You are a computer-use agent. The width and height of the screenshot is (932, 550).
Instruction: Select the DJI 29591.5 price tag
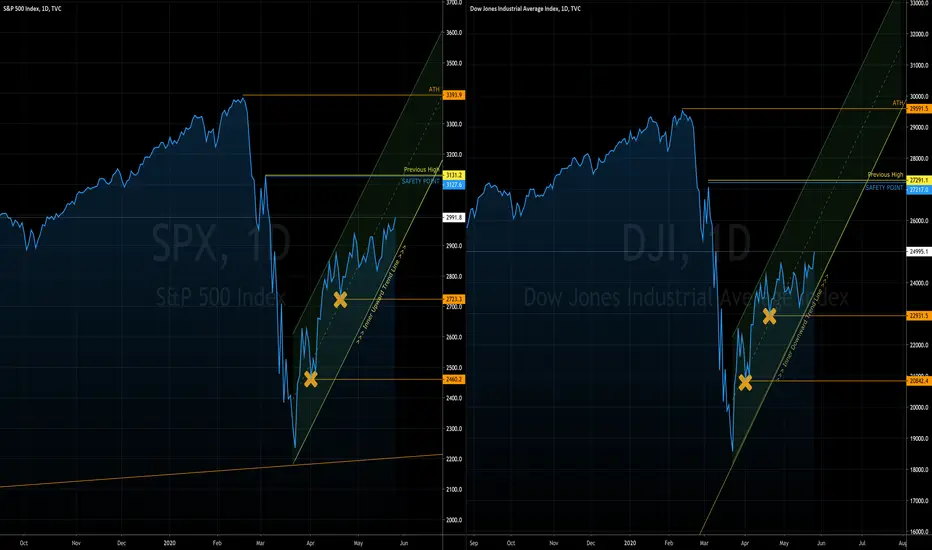click(918, 109)
